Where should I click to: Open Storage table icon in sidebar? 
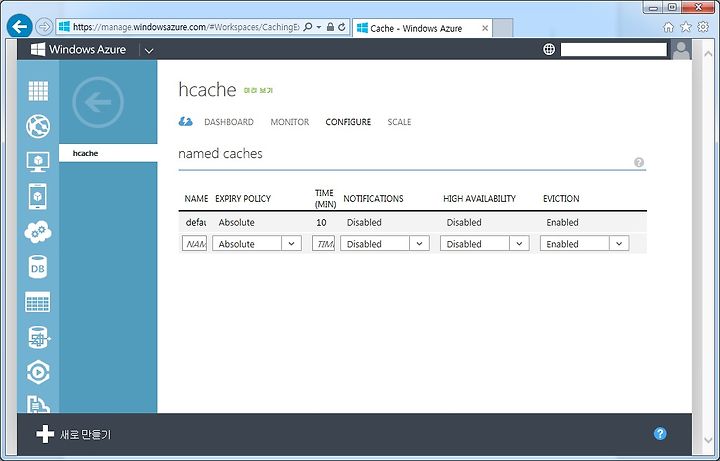coord(38,302)
